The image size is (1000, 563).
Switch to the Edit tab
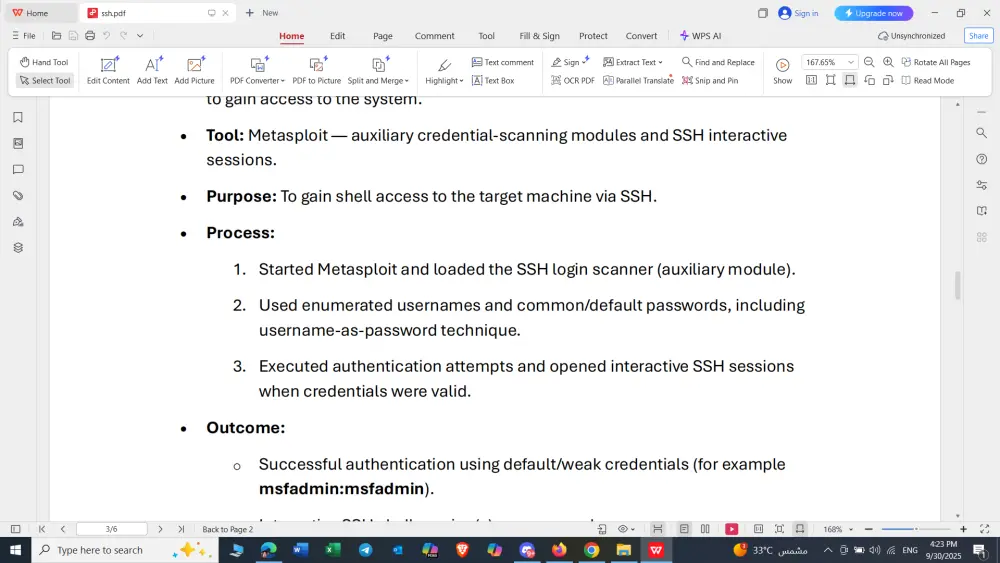[x=337, y=36]
